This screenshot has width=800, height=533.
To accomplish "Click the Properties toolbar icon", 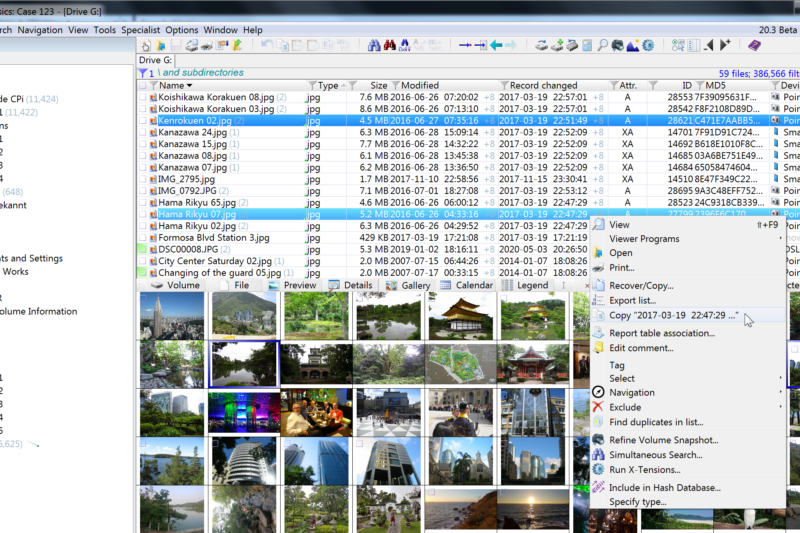I will pos(222,45).
